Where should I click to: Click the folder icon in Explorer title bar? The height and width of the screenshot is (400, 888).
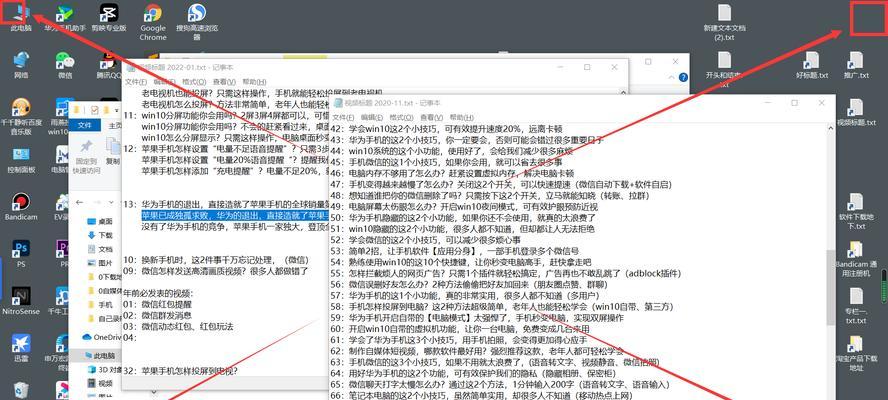coord(76,109)
